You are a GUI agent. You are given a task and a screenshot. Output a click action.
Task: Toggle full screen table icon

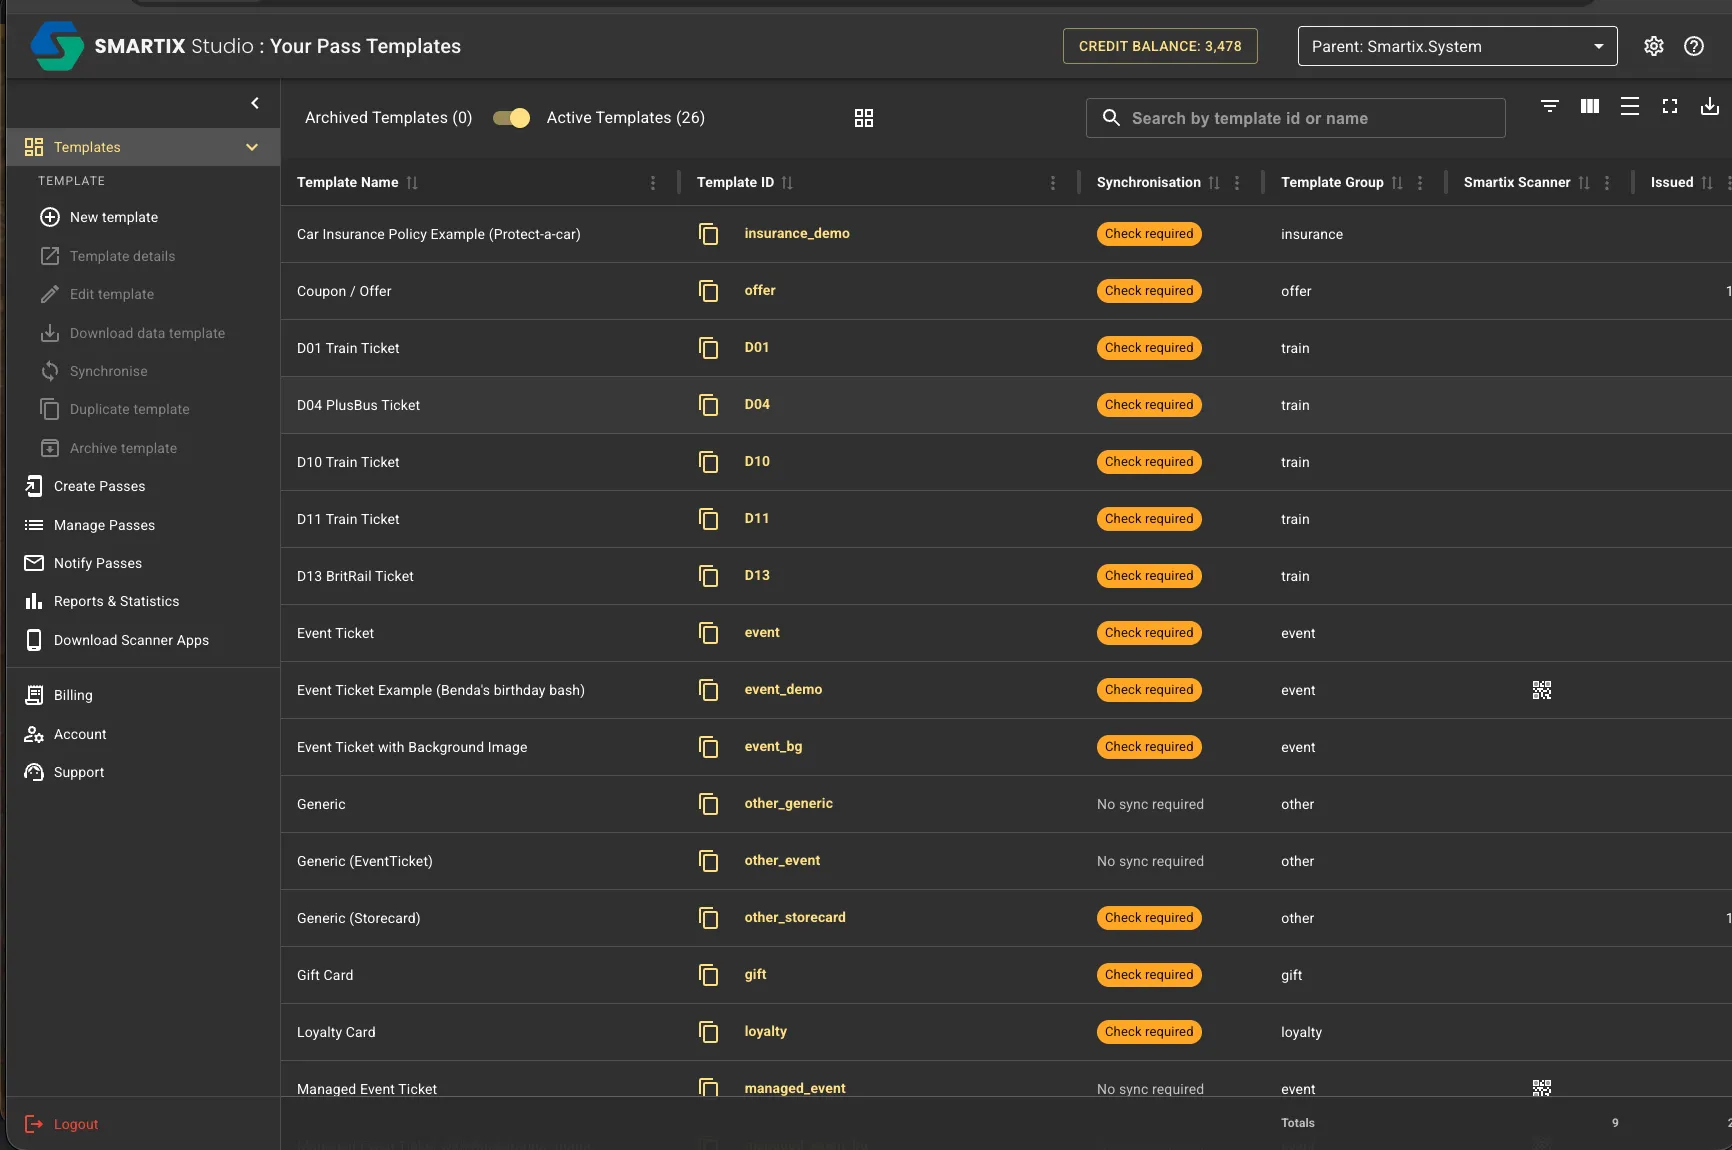(x=1670, y=106)
